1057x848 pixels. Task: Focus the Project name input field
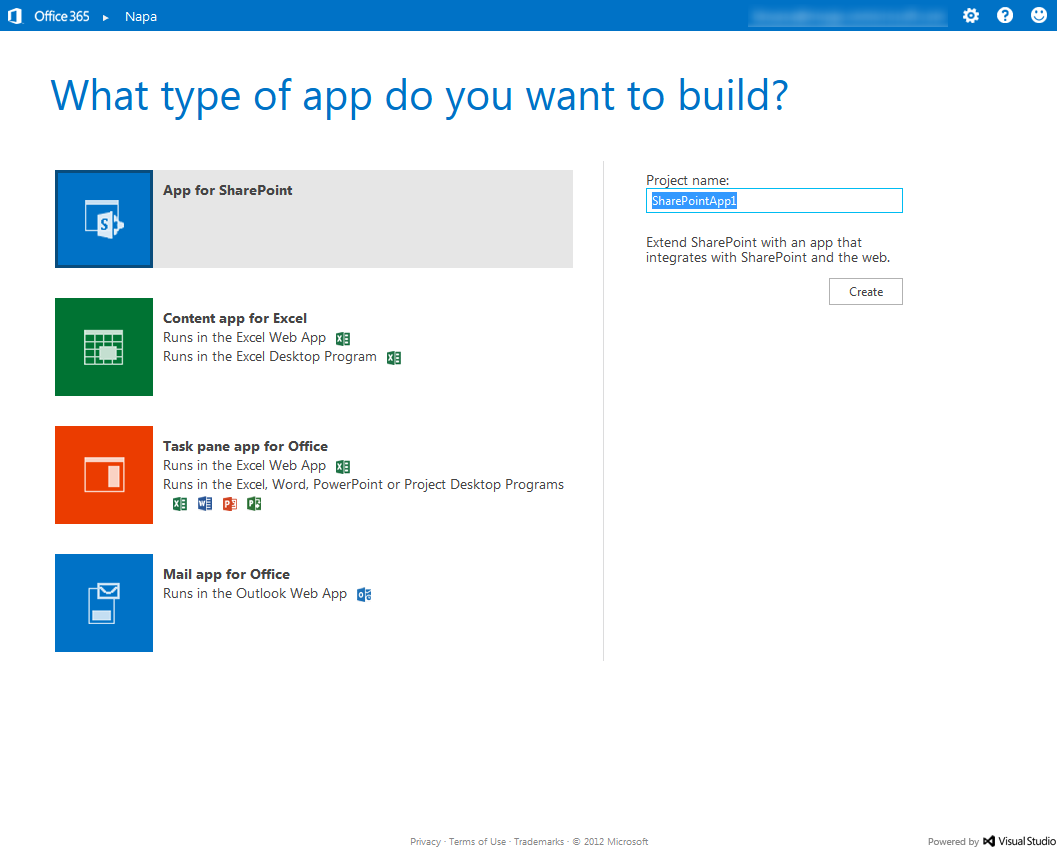click(774, 201)
